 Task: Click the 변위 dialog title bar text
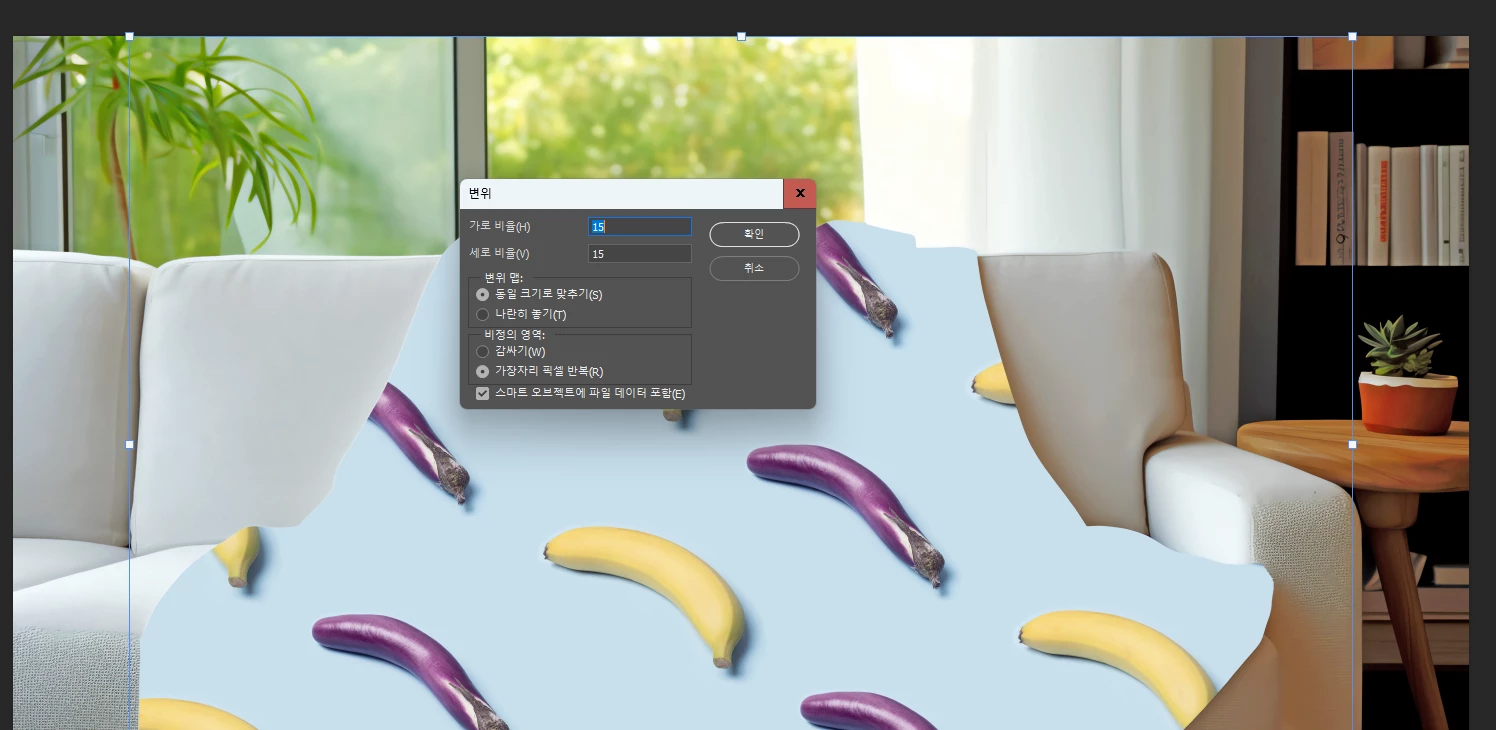[481, 194]
